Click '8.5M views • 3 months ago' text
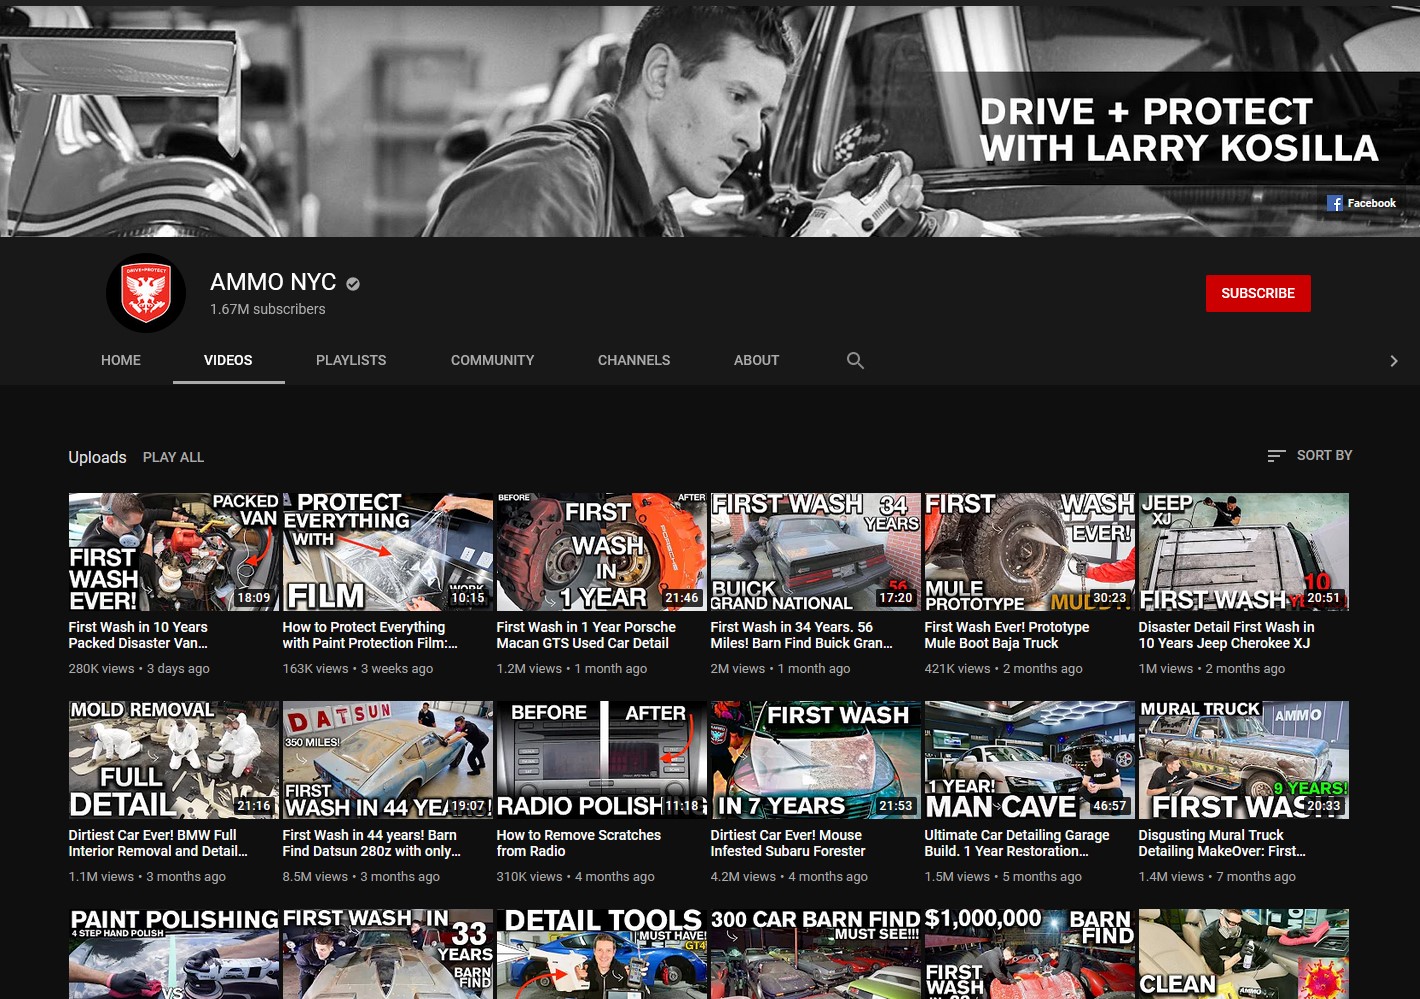The width and height of the screenshot is (1420, 999). [361, 876]
